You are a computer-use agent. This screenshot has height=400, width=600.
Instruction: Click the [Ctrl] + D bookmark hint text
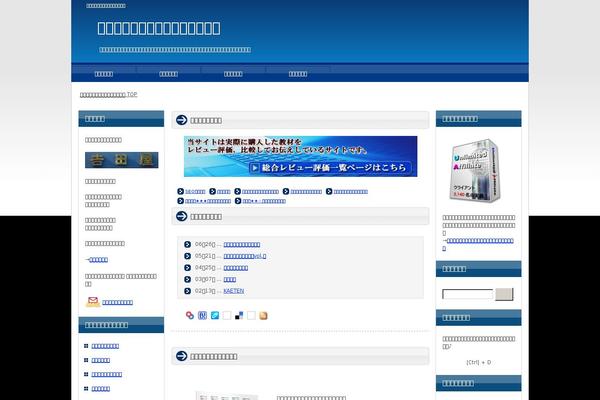(x=479, y=362)
